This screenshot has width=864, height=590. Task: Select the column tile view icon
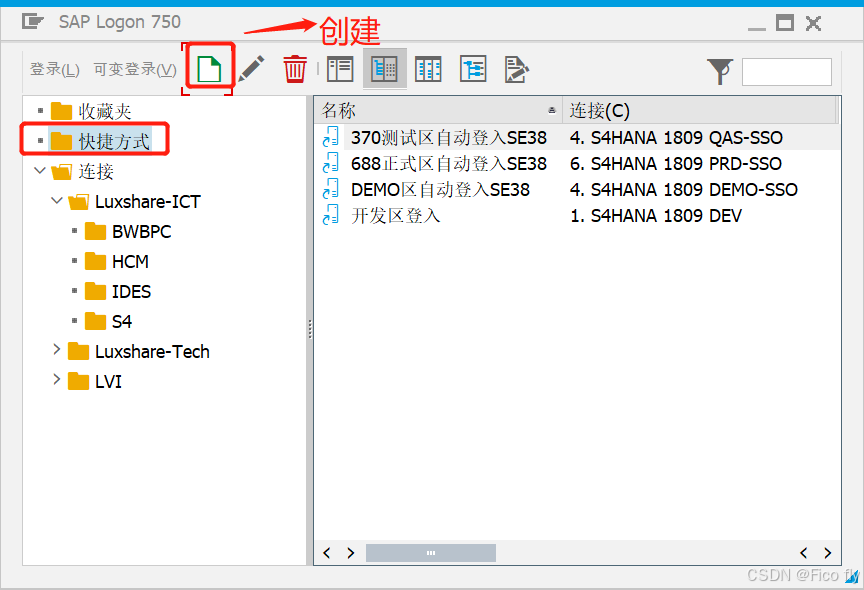point(428,69)
